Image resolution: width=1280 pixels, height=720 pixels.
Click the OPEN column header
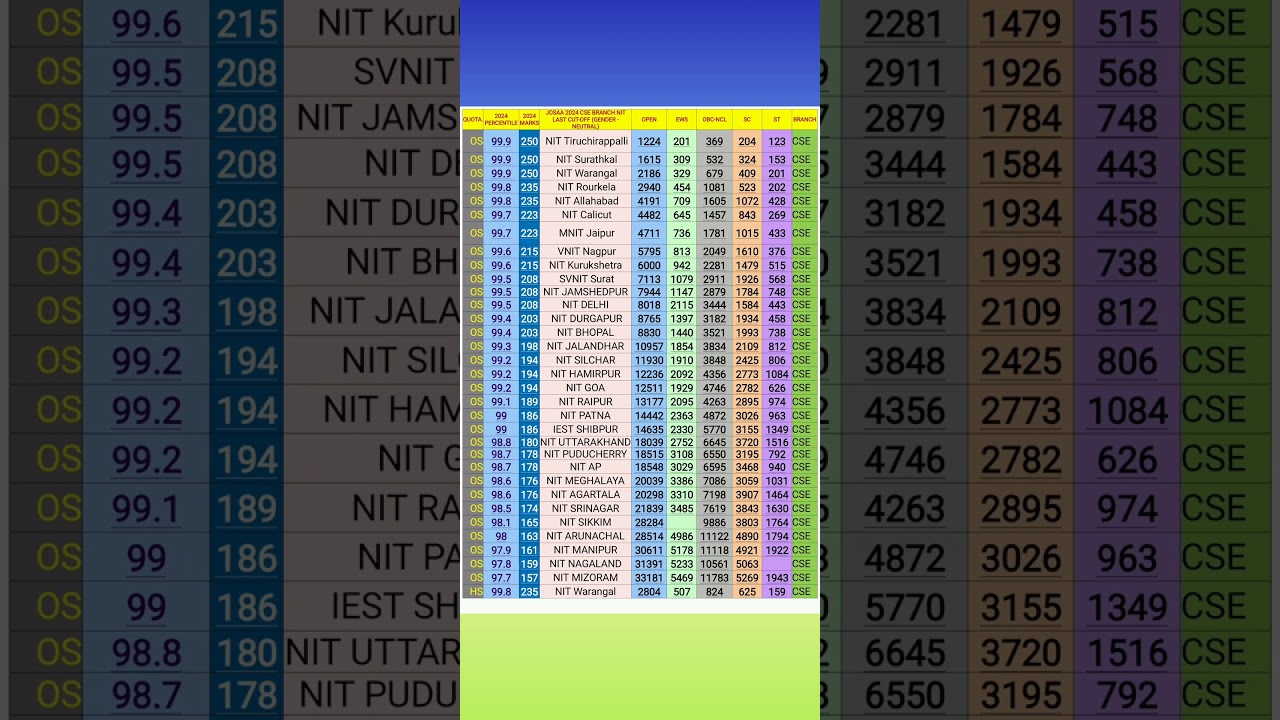(x=649, y=119)
